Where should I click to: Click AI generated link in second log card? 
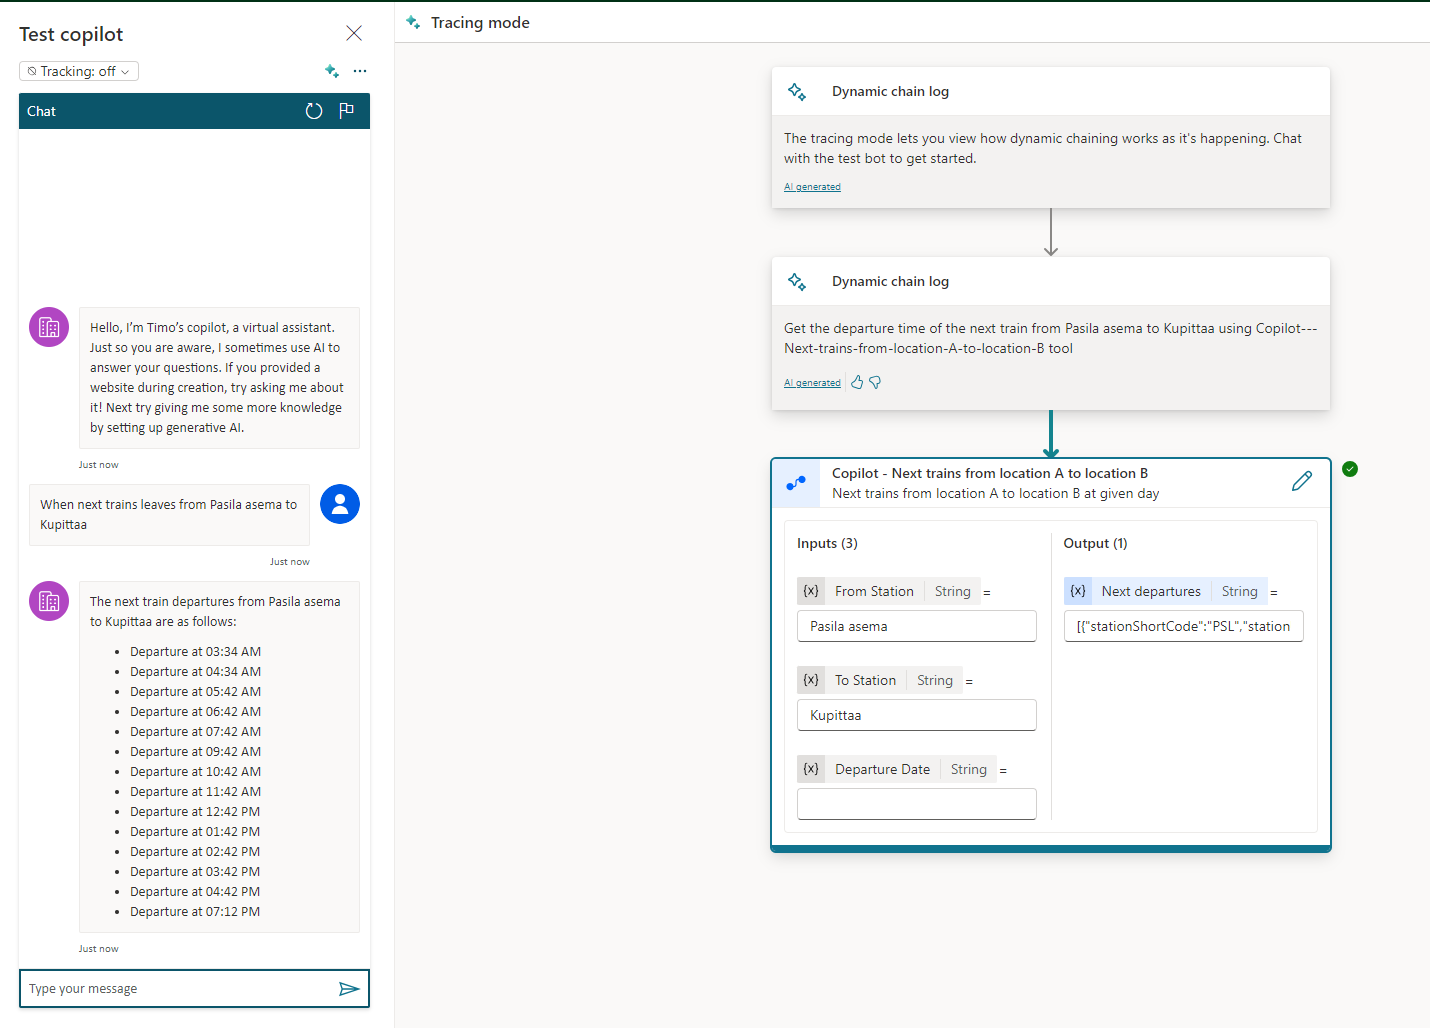tap(812, 383)
